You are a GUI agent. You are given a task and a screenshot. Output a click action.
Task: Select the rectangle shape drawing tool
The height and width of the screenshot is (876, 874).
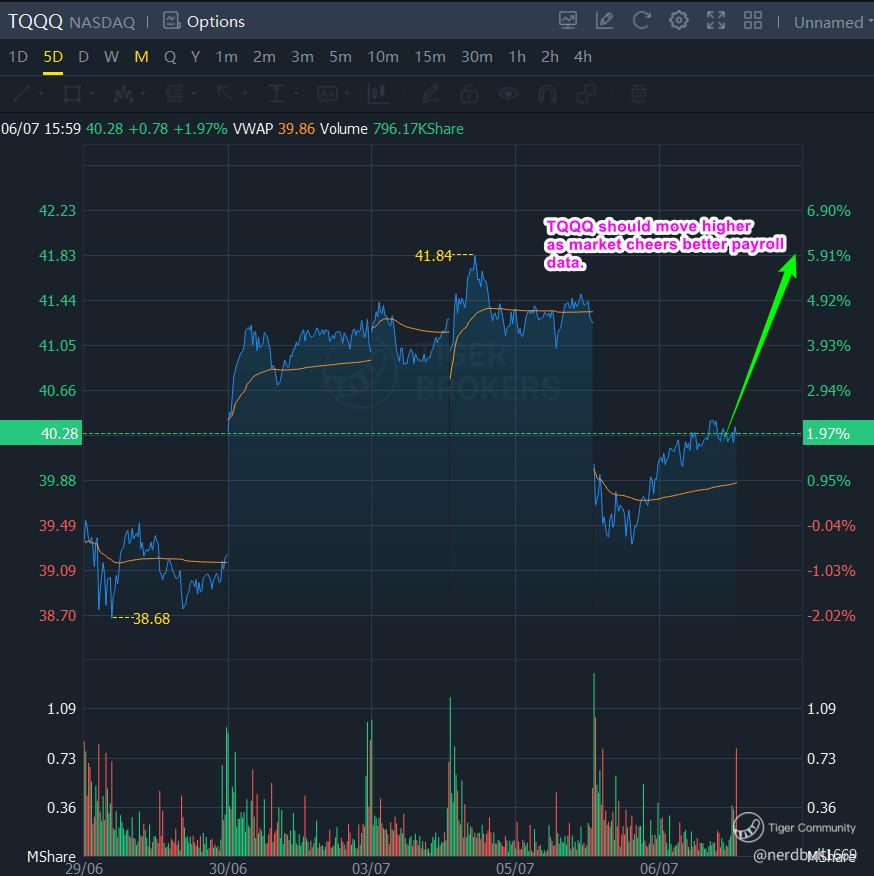pos(72,93)
